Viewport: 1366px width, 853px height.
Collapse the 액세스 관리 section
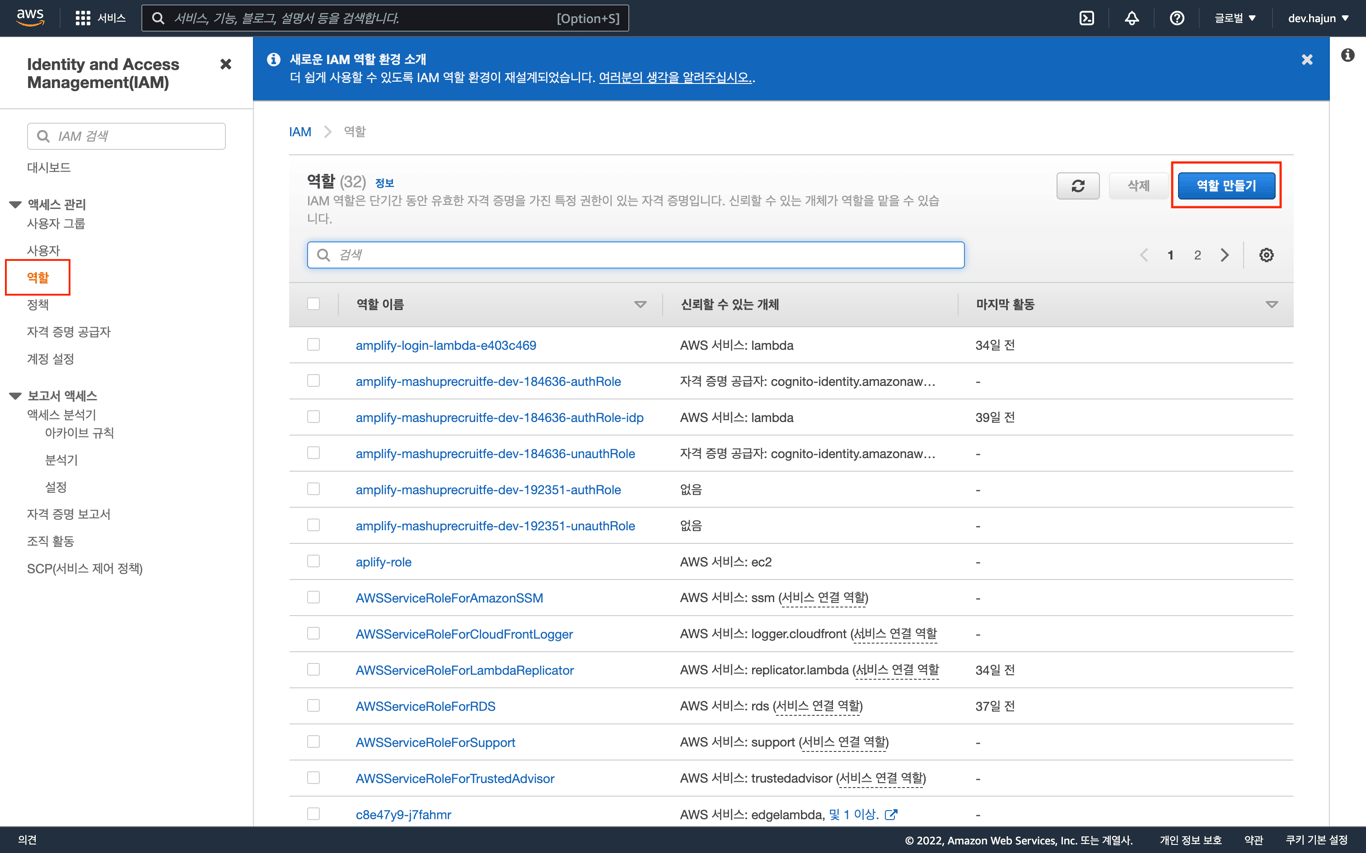15,204
